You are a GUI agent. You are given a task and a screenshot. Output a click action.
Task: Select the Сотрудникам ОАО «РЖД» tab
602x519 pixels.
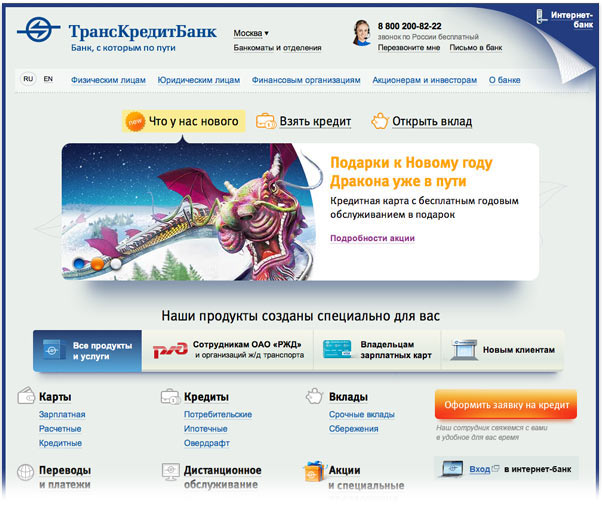click(x=228, y=350)
